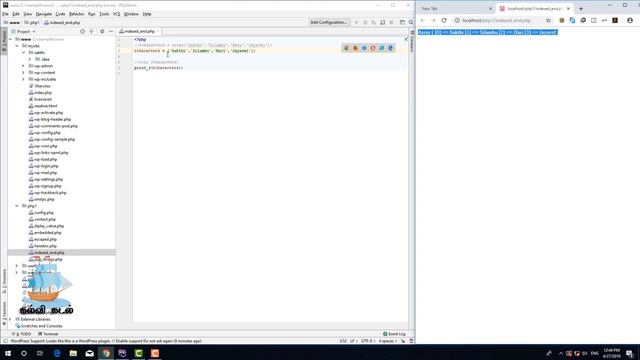Click the Search Everywhere magnifier icon

click(x=411, y=22)
